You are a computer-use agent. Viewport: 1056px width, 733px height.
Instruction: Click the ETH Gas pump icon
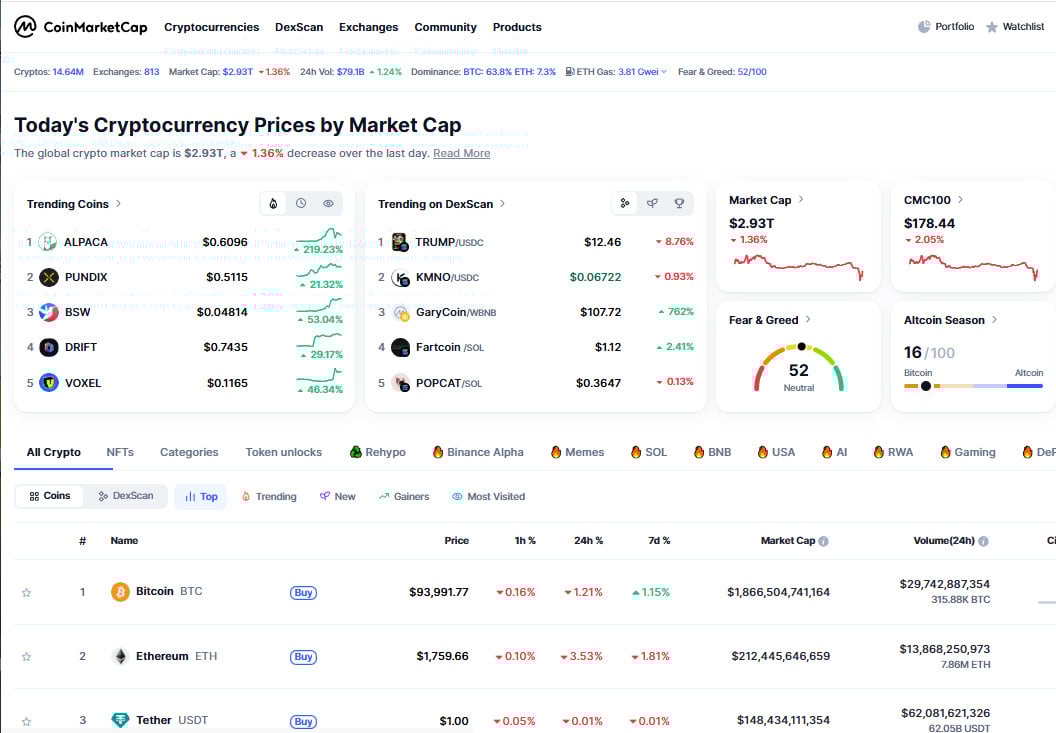[570, 71]
